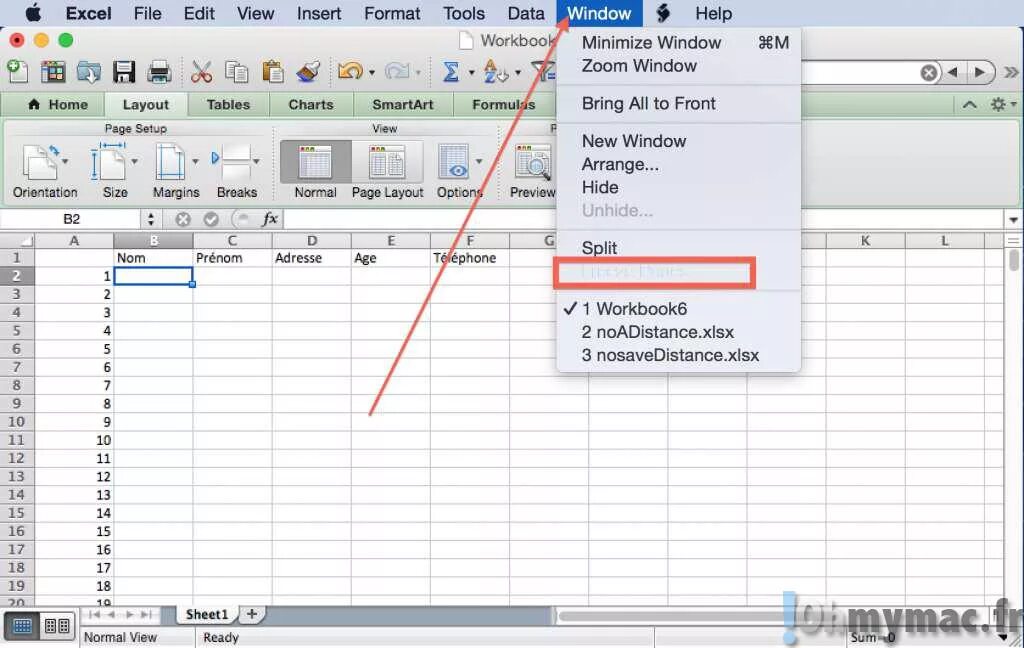Expand the formula bar arrow
The image size is (1024, 648).
click(x=1014, y=220)
